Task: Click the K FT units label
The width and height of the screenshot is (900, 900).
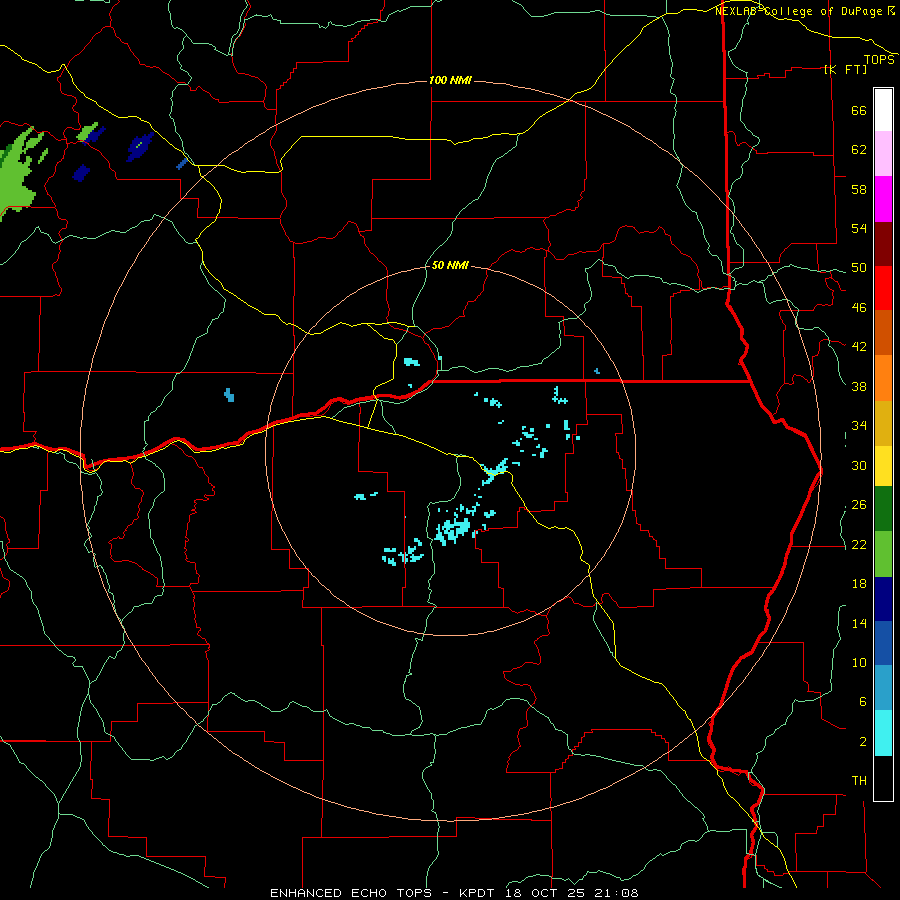Action: tap(845, 69)
